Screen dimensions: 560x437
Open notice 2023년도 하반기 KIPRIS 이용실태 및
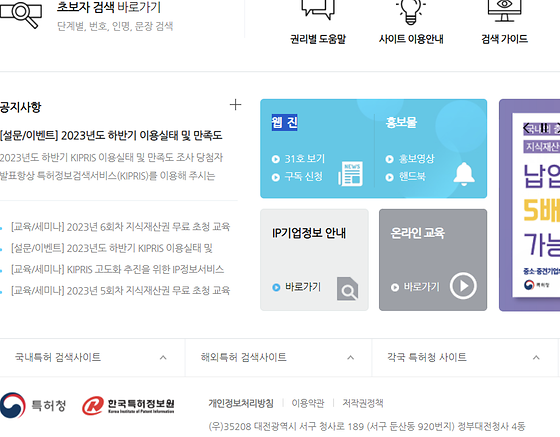(x=112, y=248)
